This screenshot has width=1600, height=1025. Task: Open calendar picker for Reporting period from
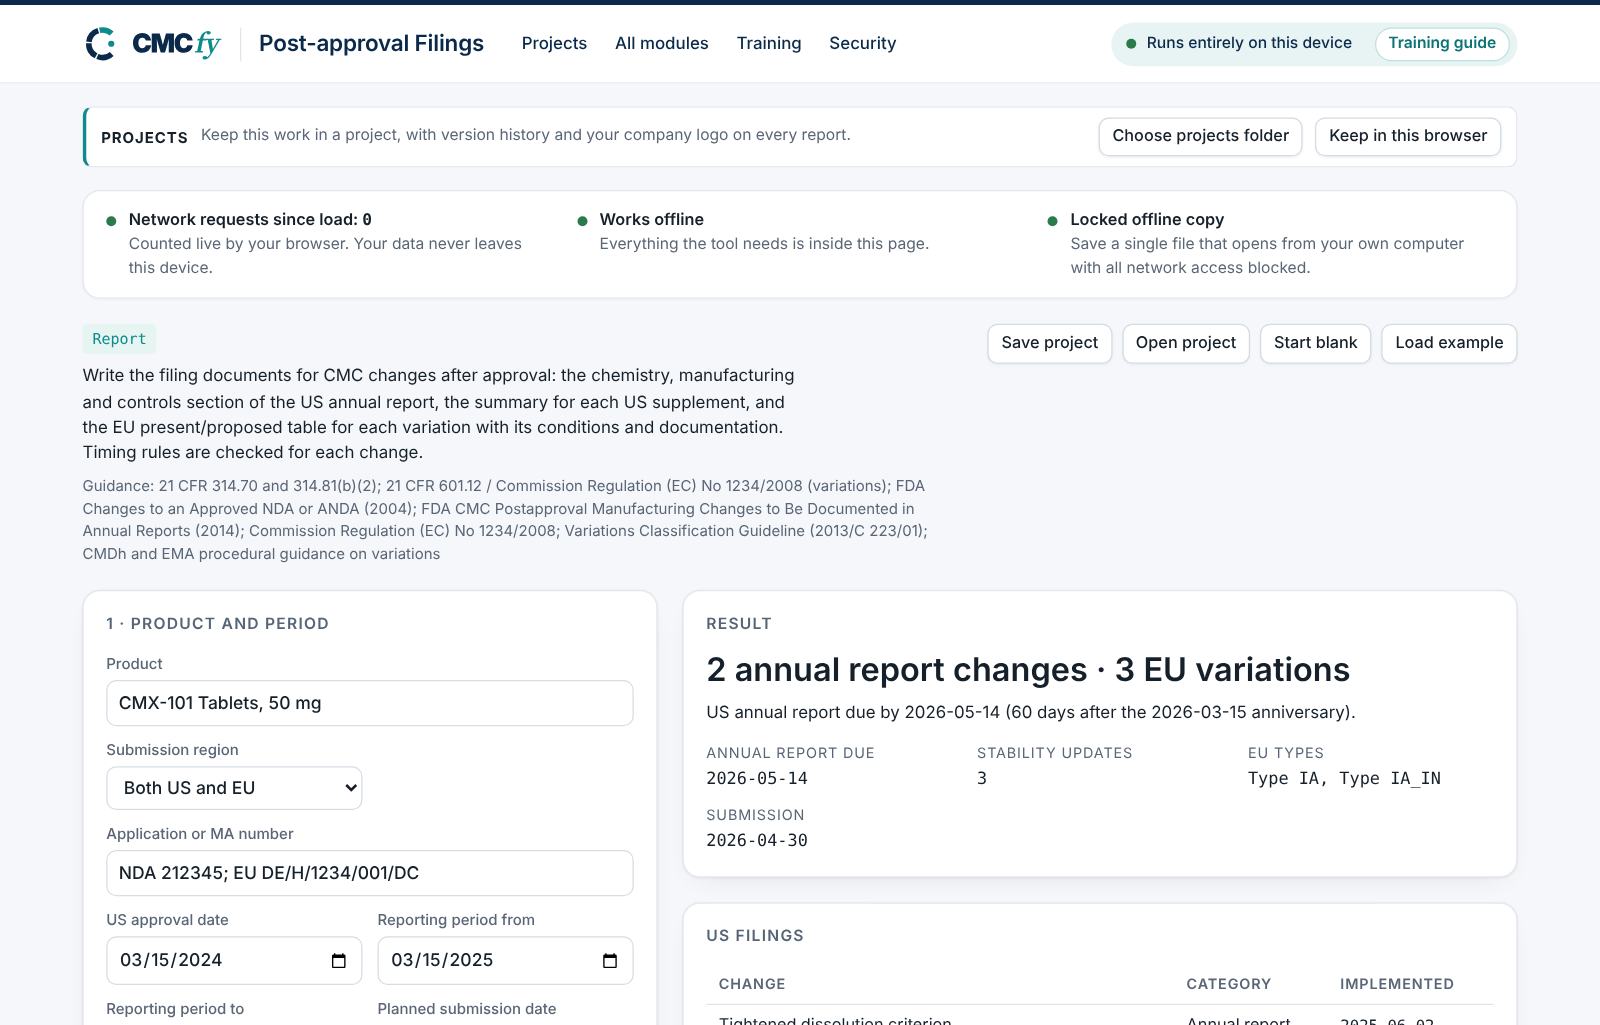click(x=610, y=961)
